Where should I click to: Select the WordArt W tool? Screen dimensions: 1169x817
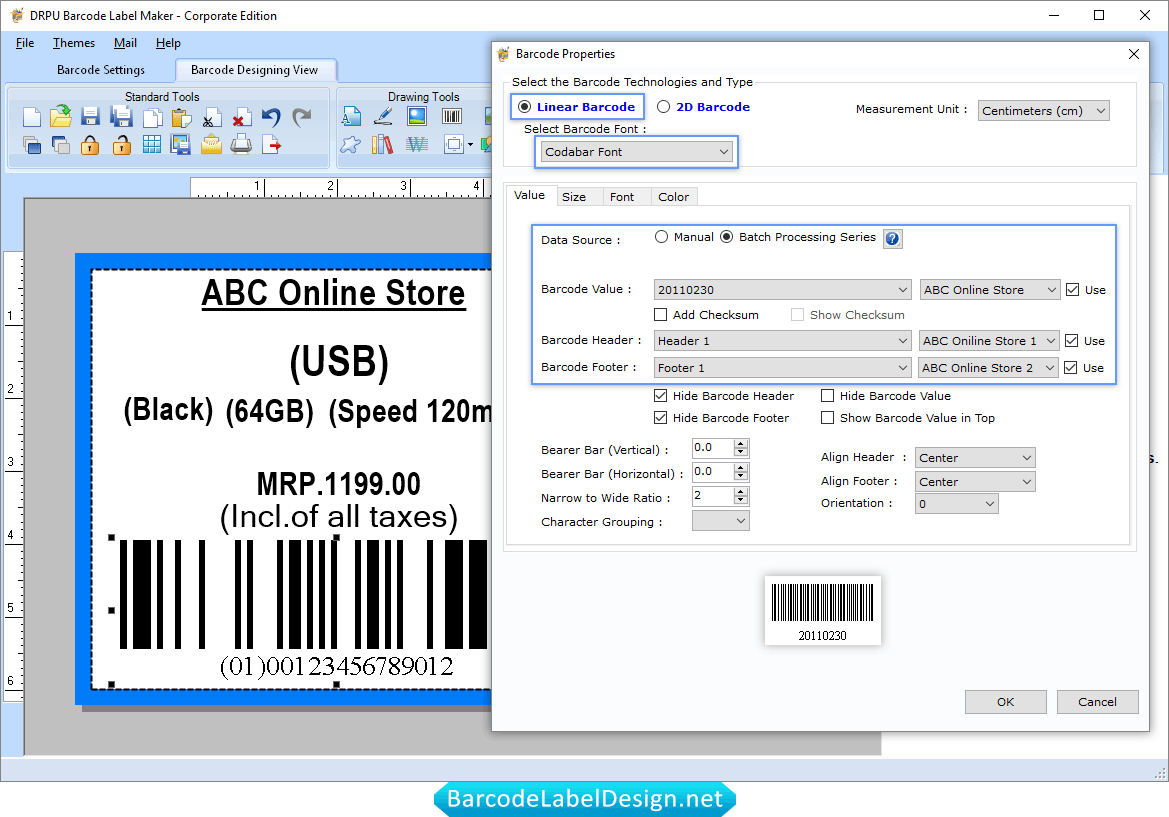point(417,145)
